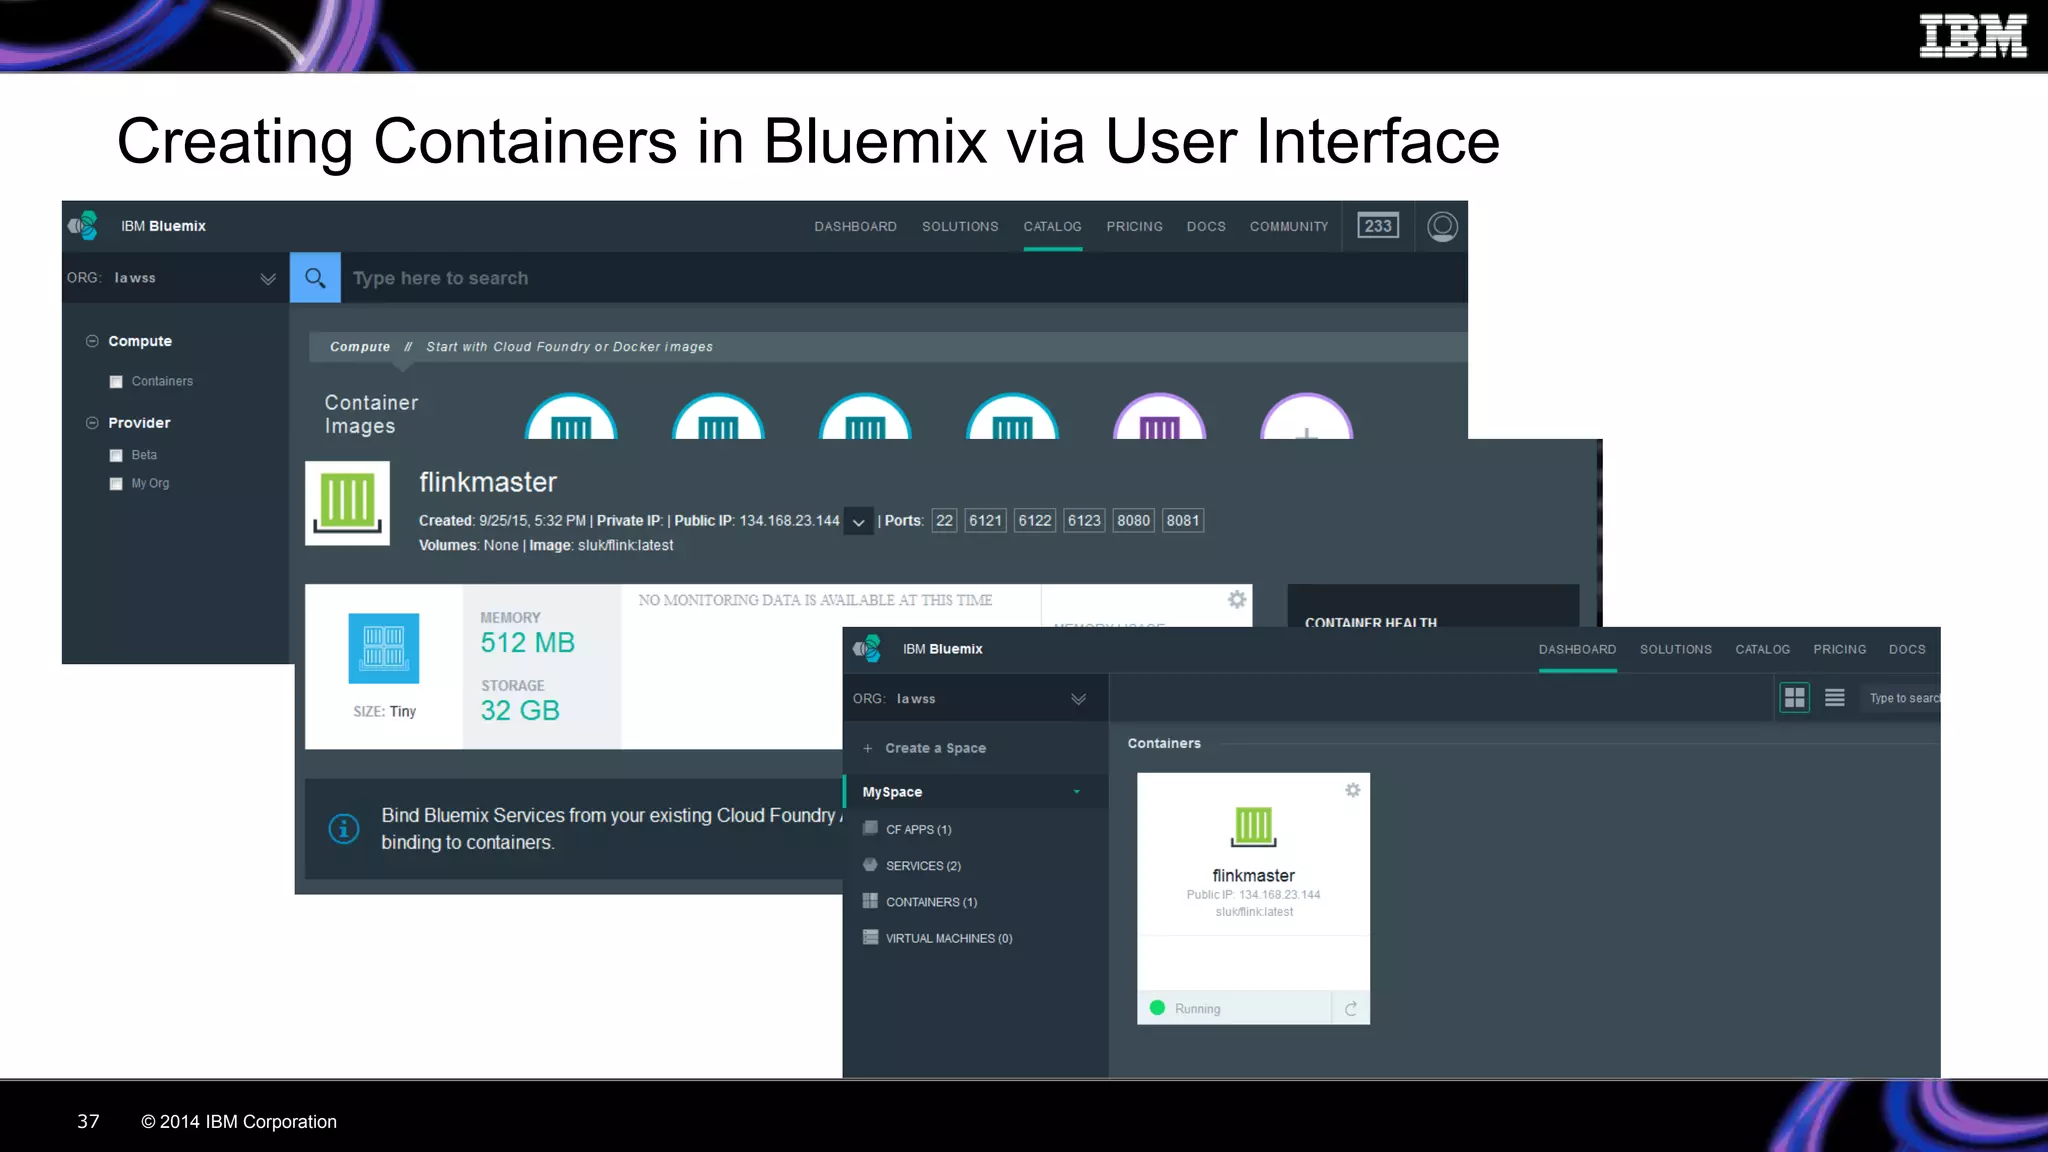Click the CONTAINERS icon in MySpace
The image size is (2048, 1152).
870,901
